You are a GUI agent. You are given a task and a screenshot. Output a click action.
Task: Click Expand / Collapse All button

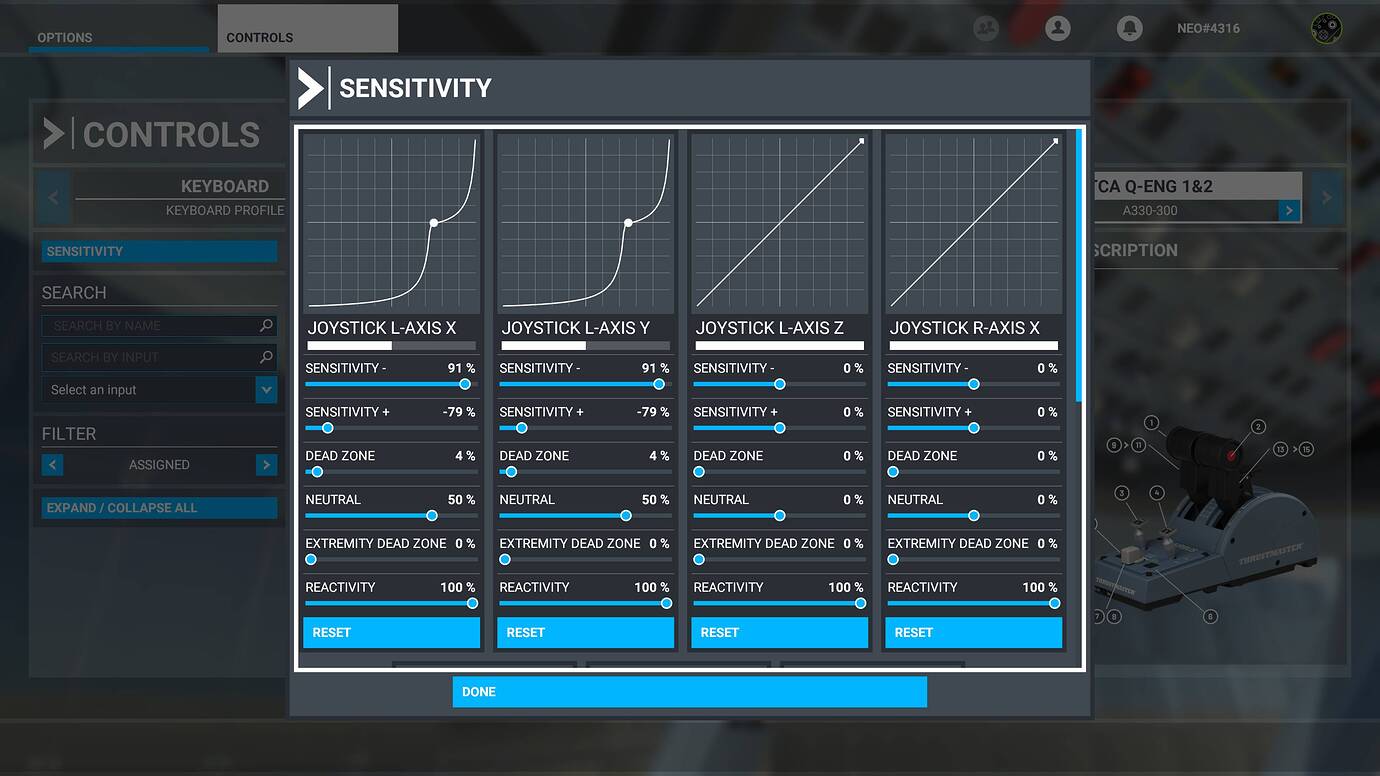[x=159, y=508]
